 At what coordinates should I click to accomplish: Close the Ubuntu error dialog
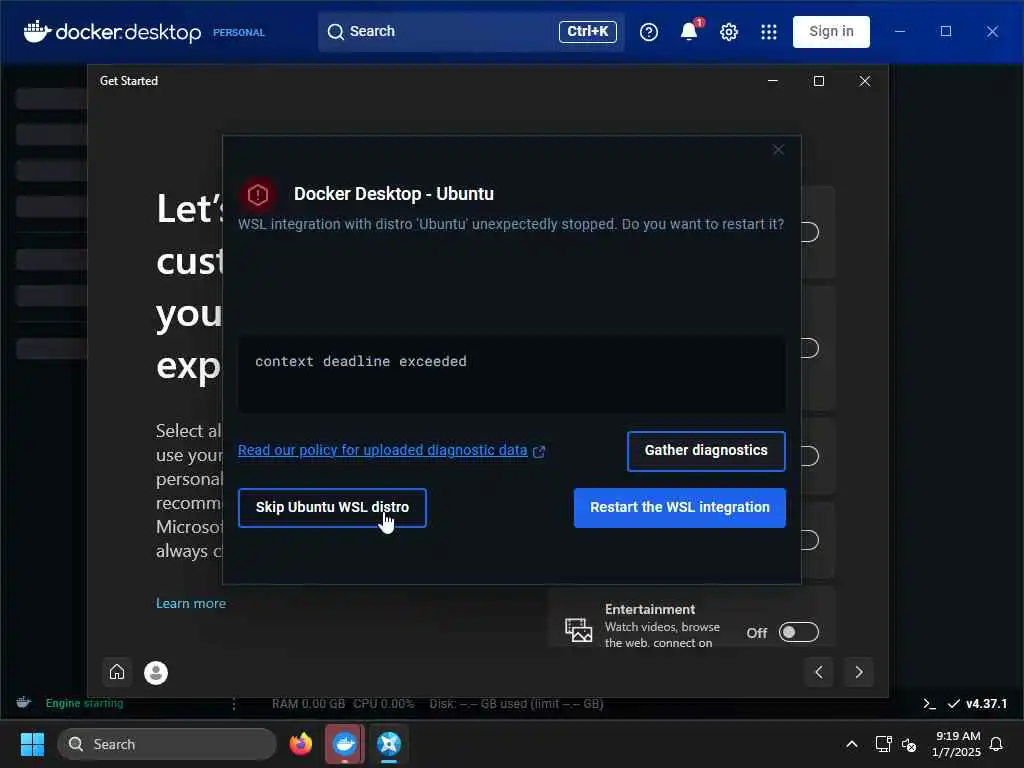pyautogui.click(x=778, y=150)
